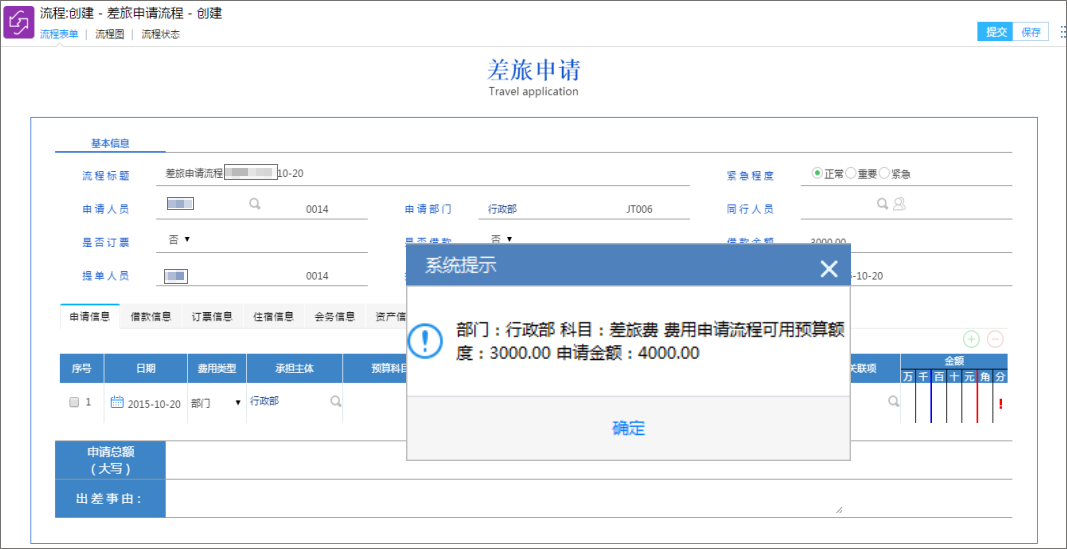Click the search icon for 申请人员
The height and width of the screenshot is (549, 1067).
tap(255, 203)
